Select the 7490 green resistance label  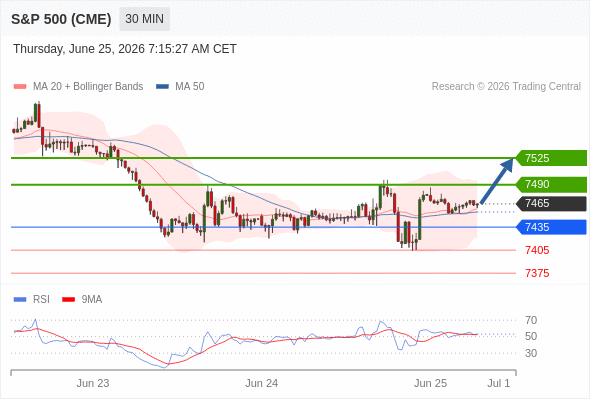coord(551,184)
